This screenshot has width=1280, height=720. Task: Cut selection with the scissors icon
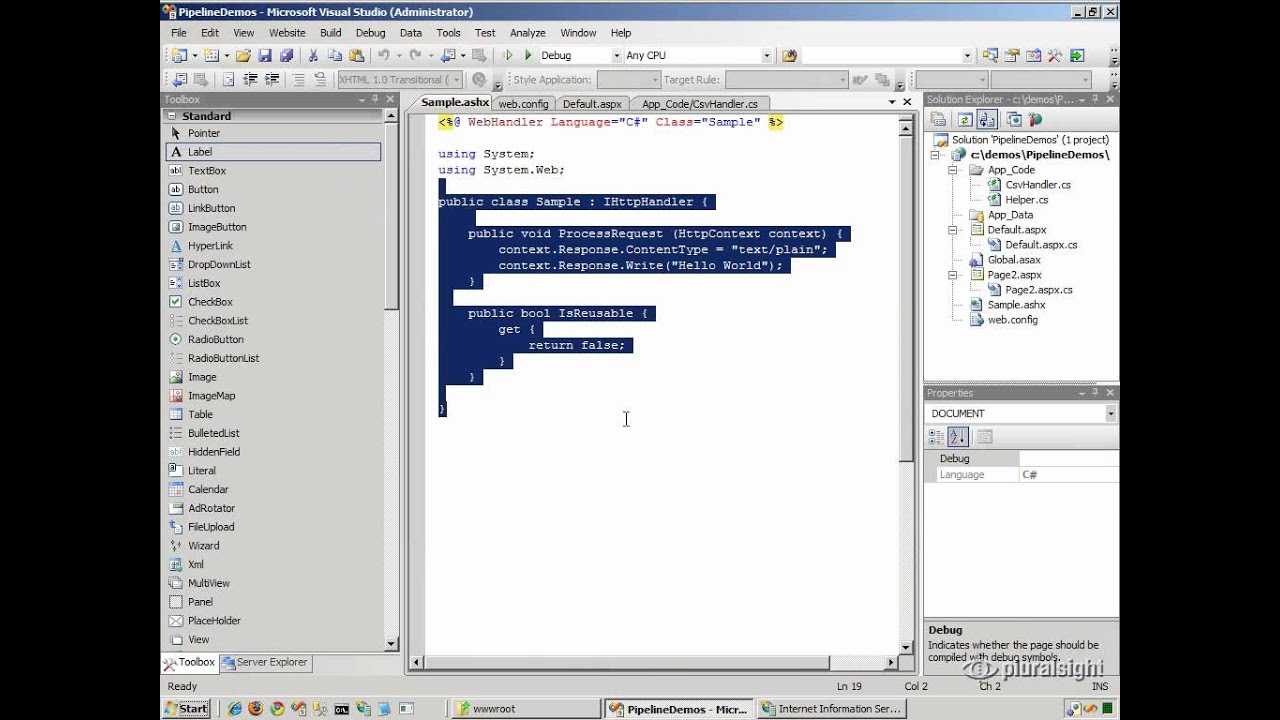(x=313, y=56)
